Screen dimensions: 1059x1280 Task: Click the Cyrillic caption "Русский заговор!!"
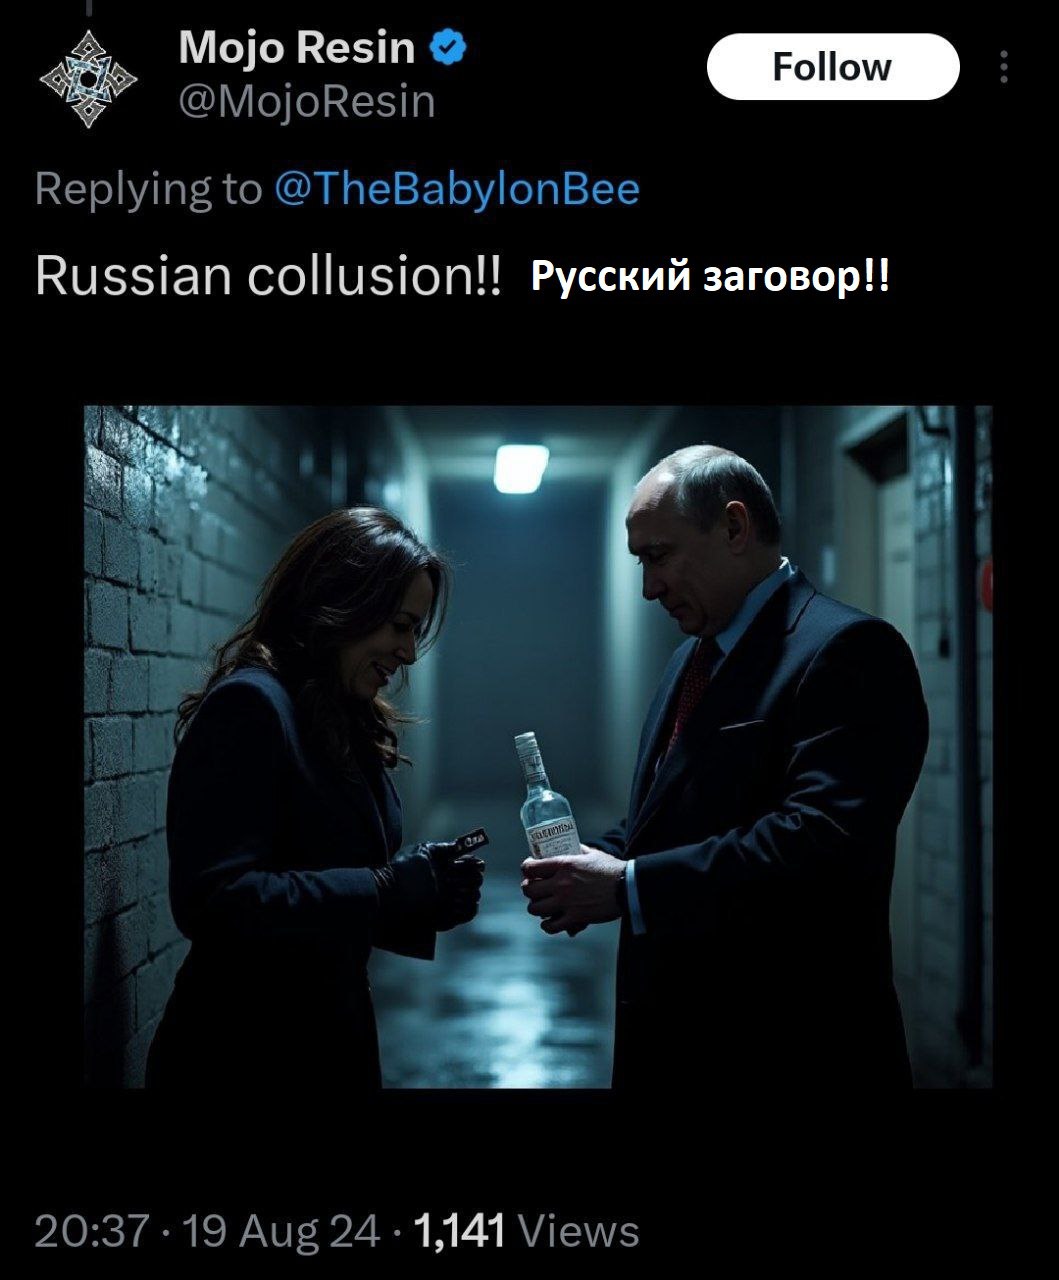[709, 276]
